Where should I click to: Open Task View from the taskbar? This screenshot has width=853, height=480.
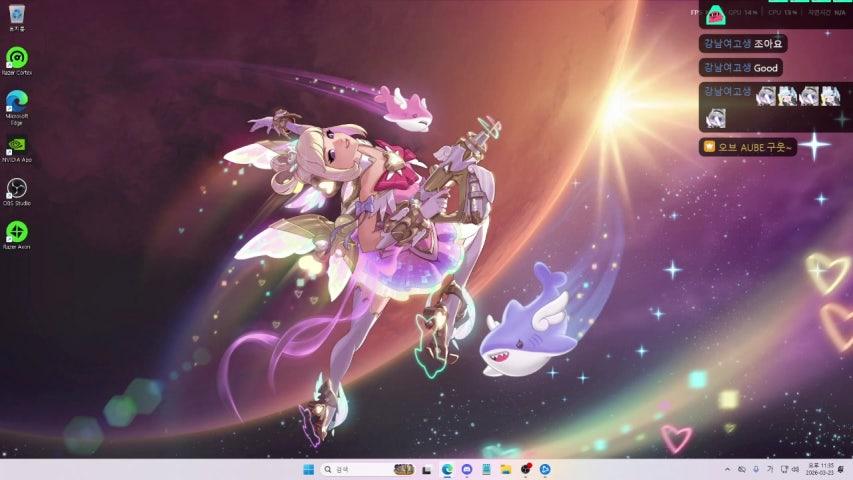pos(427,469)
